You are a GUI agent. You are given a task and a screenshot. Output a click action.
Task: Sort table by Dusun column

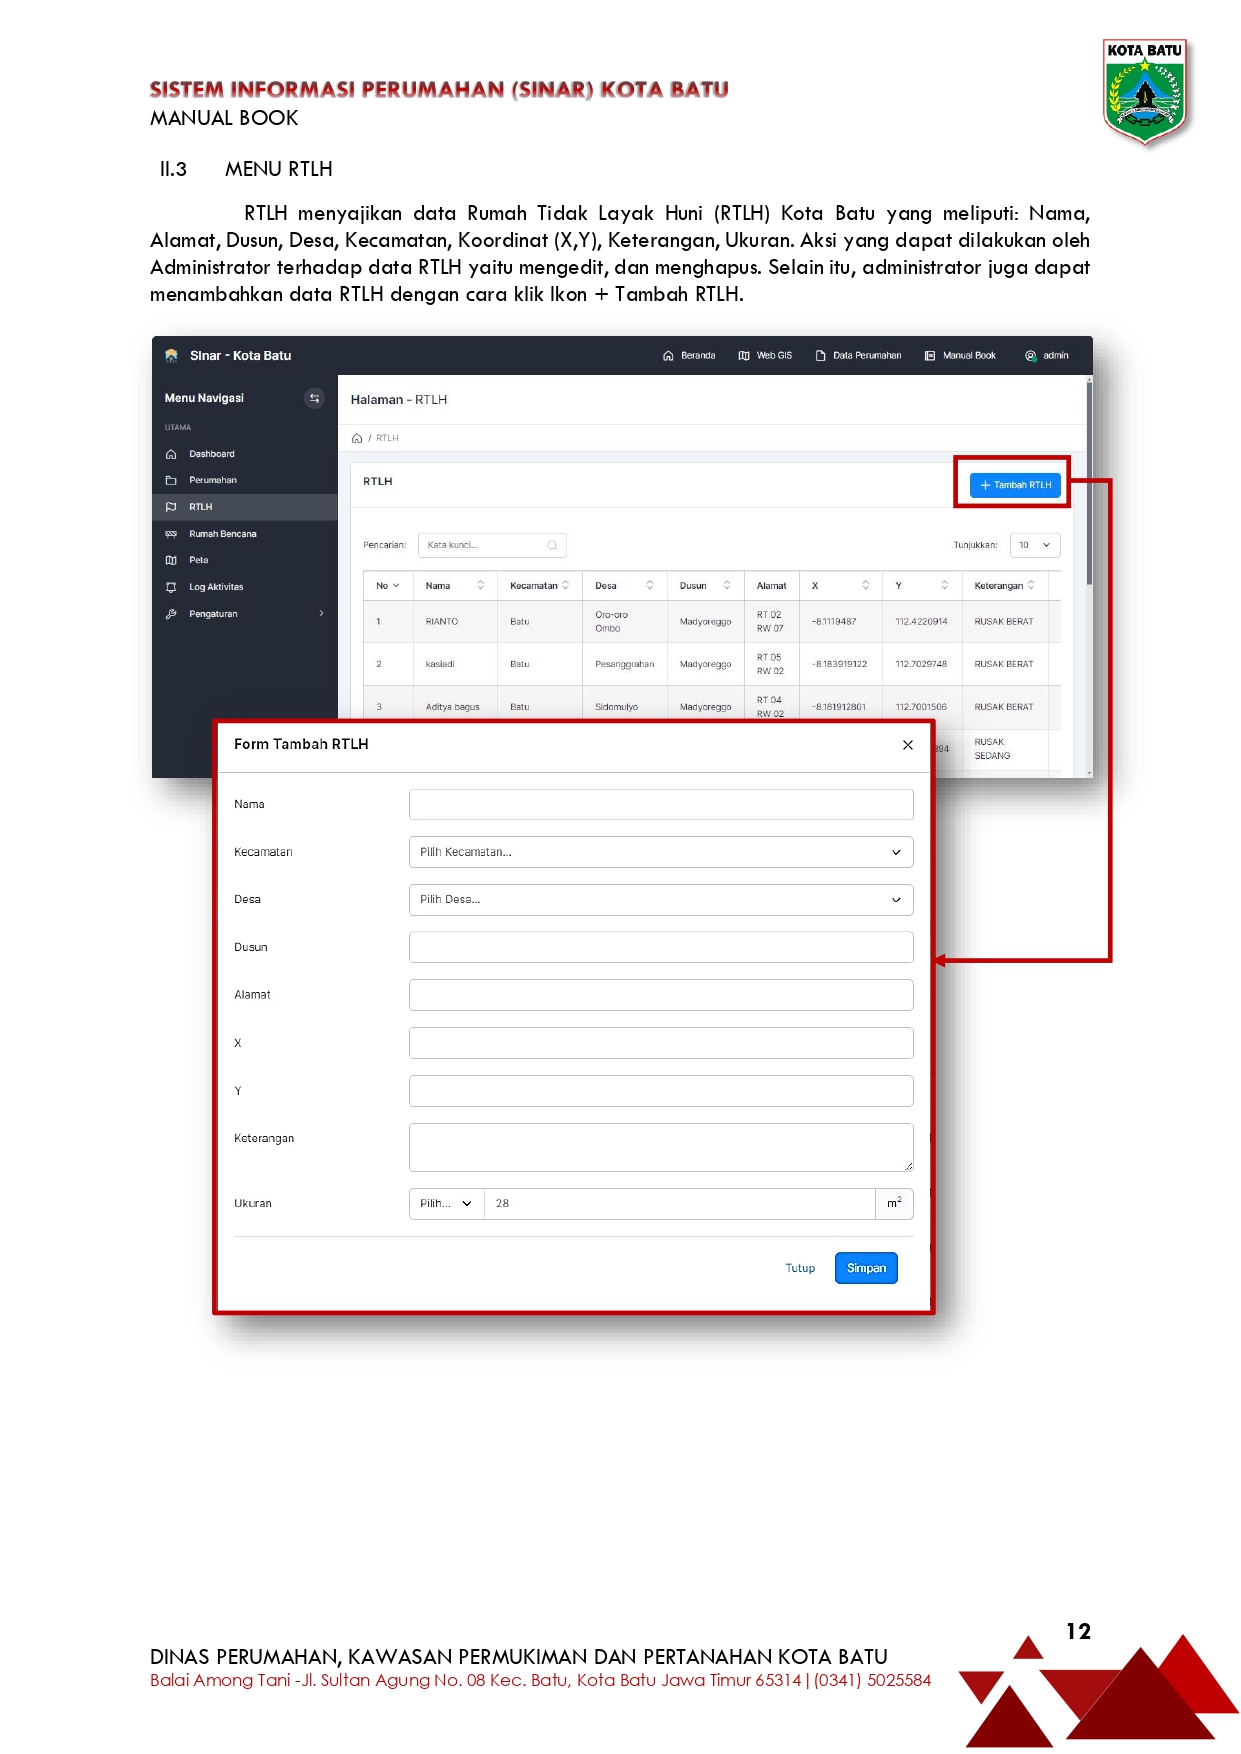pos(706,586)
